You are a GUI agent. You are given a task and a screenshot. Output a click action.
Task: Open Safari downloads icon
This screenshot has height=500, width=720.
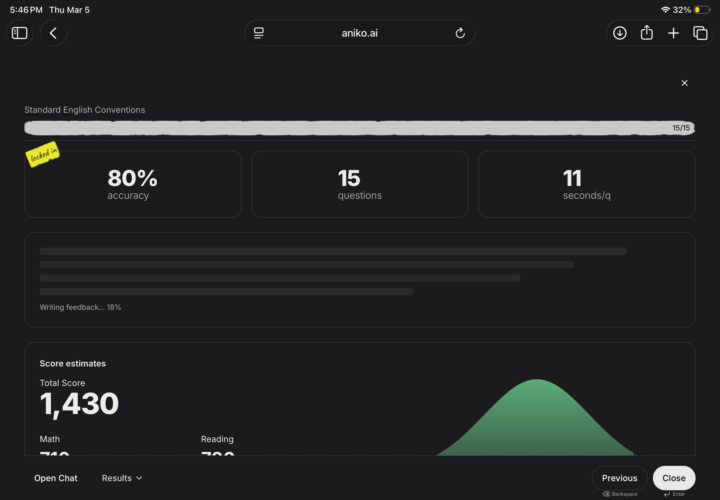(x=620, y=33)
